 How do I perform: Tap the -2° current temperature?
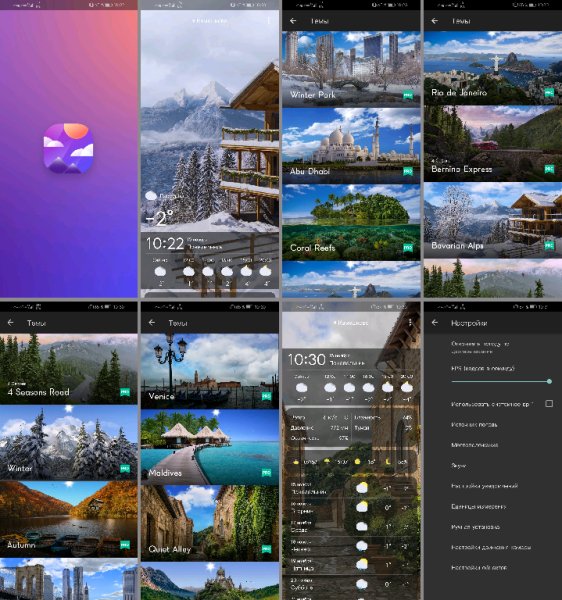pyautogui.click(x=160, y=218)
